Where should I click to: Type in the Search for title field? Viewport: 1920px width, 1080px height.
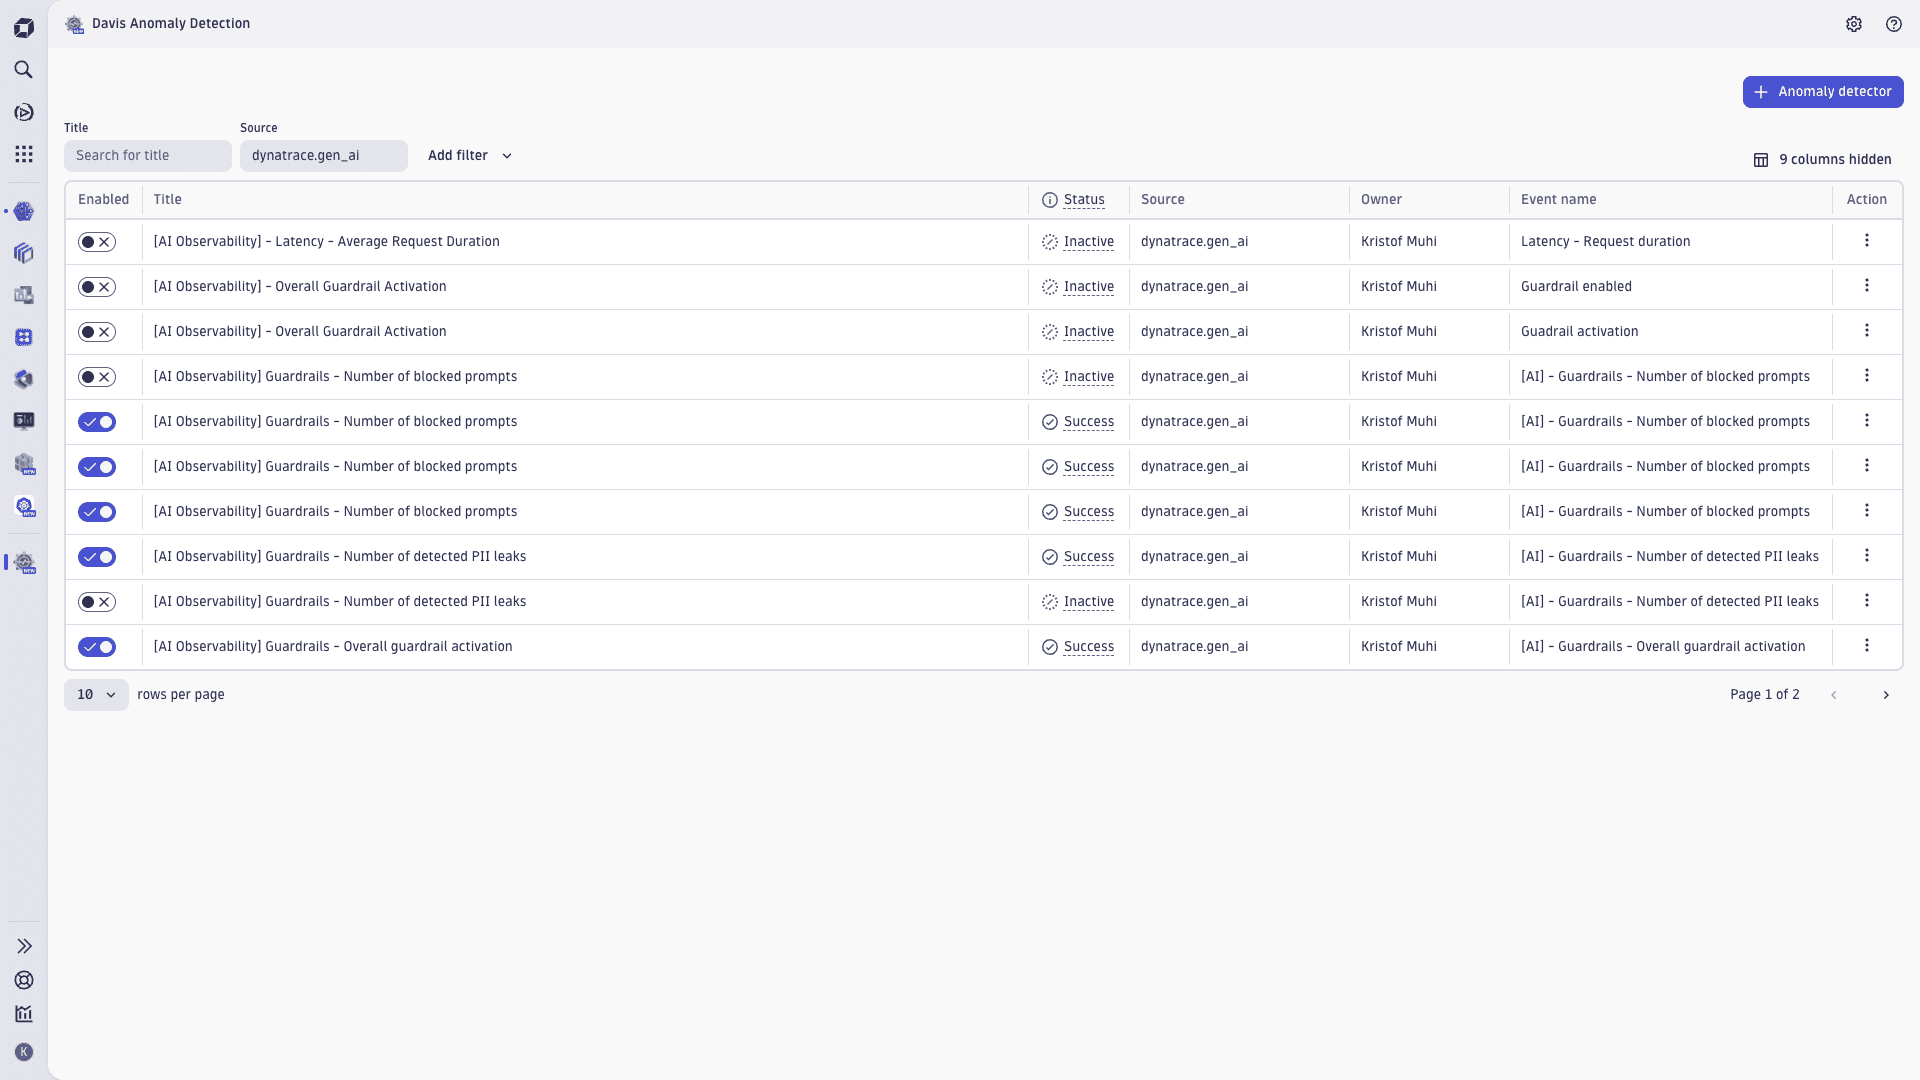(x=147, y=155)
